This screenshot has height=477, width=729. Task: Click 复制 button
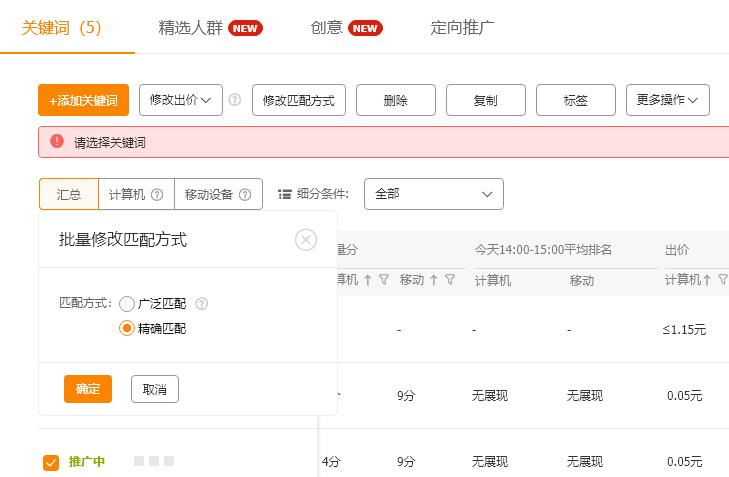point(485,100)
